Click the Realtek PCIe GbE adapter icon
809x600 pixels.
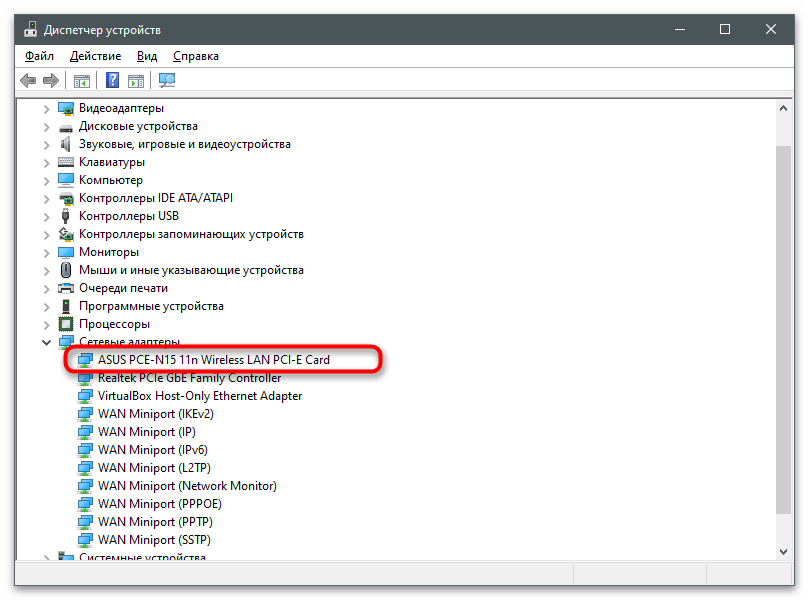click(85, 379)
